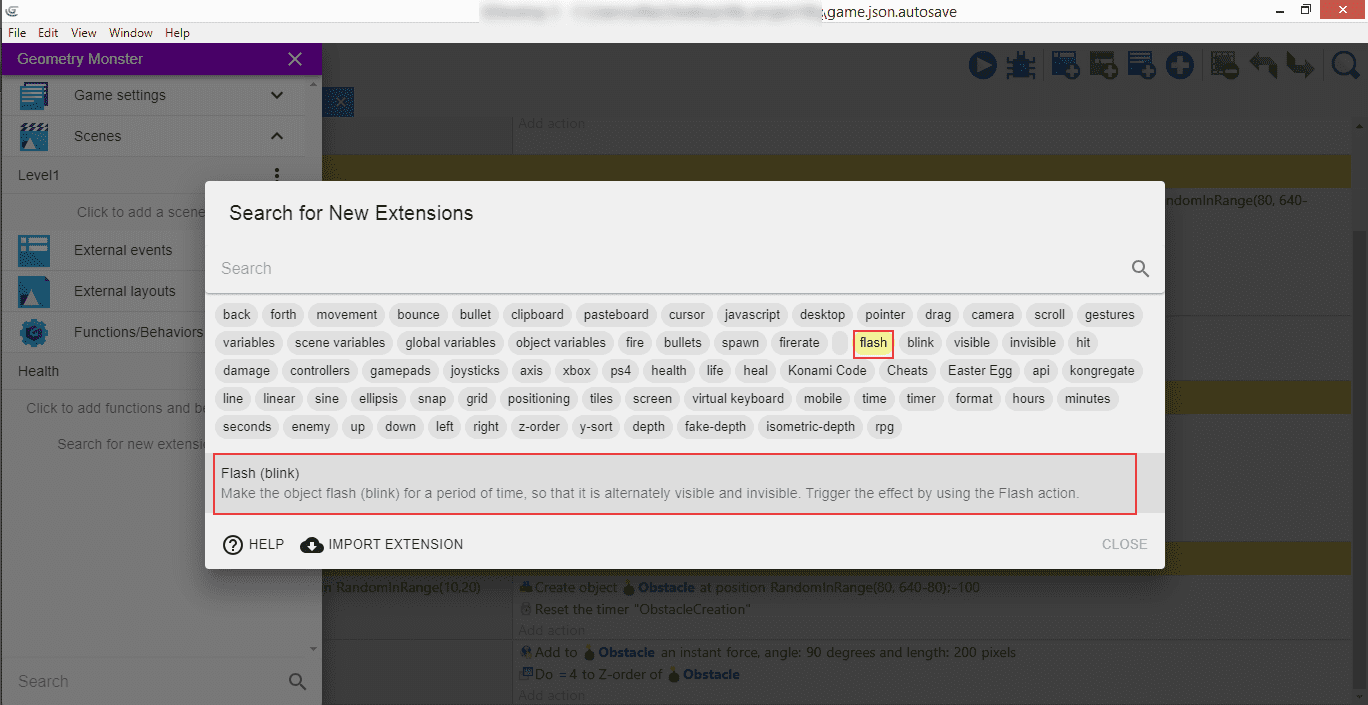This screenshot has width=1368, height=705.
Task: Click the circled plus add icon
Action: (x=1180, y=66)
